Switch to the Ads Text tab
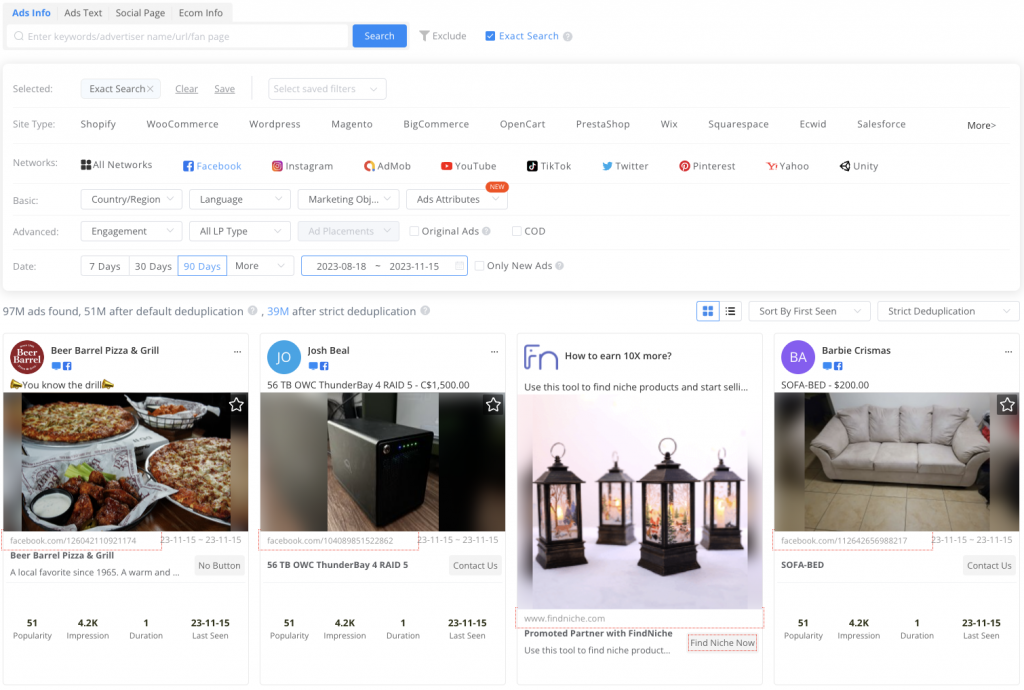 pyautogui.click(x=83, y=12)
